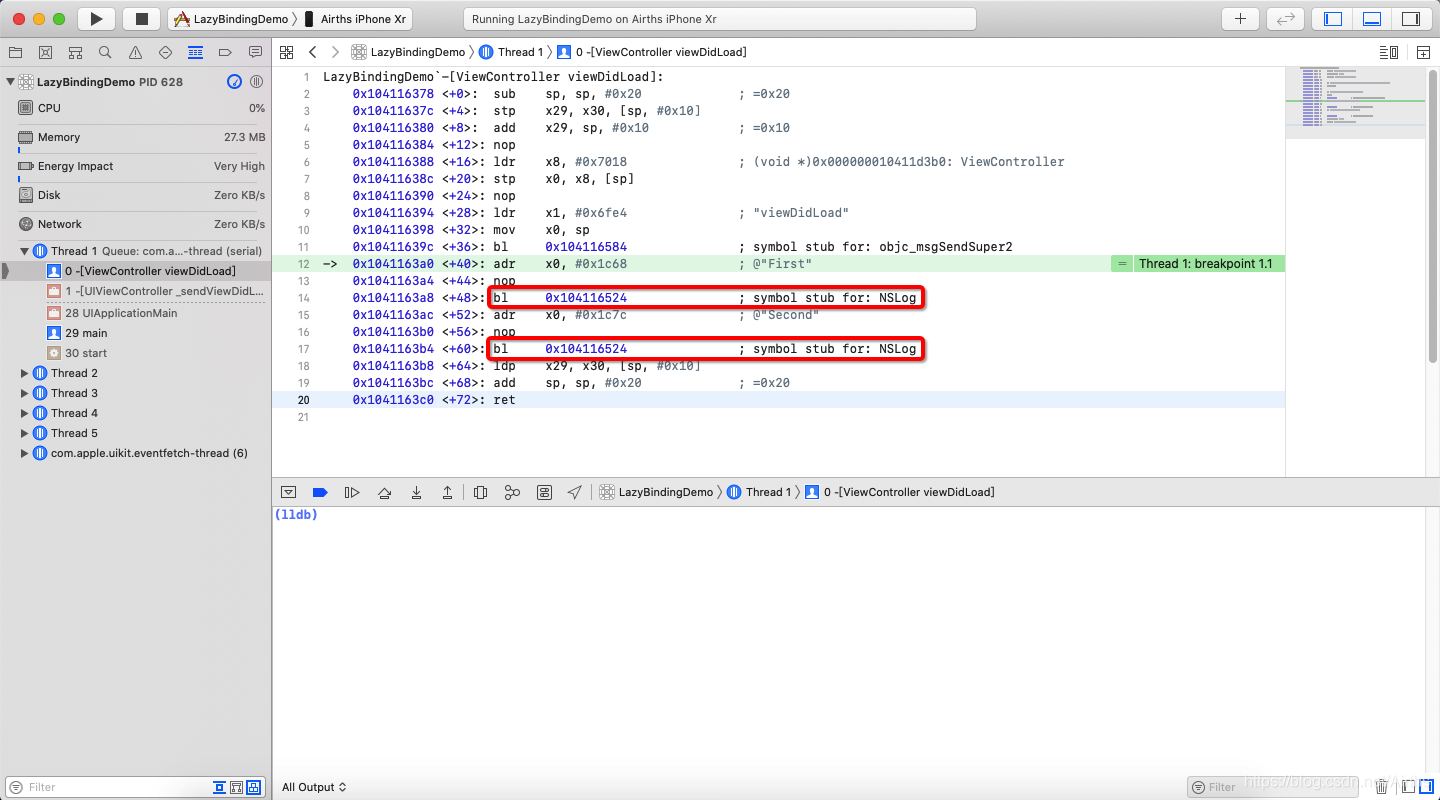The image size is (1440, 800).
Task: Collapse the LazyBindingDemo PID 628 process
Action: pyautogui.click(x=11, y=82)
